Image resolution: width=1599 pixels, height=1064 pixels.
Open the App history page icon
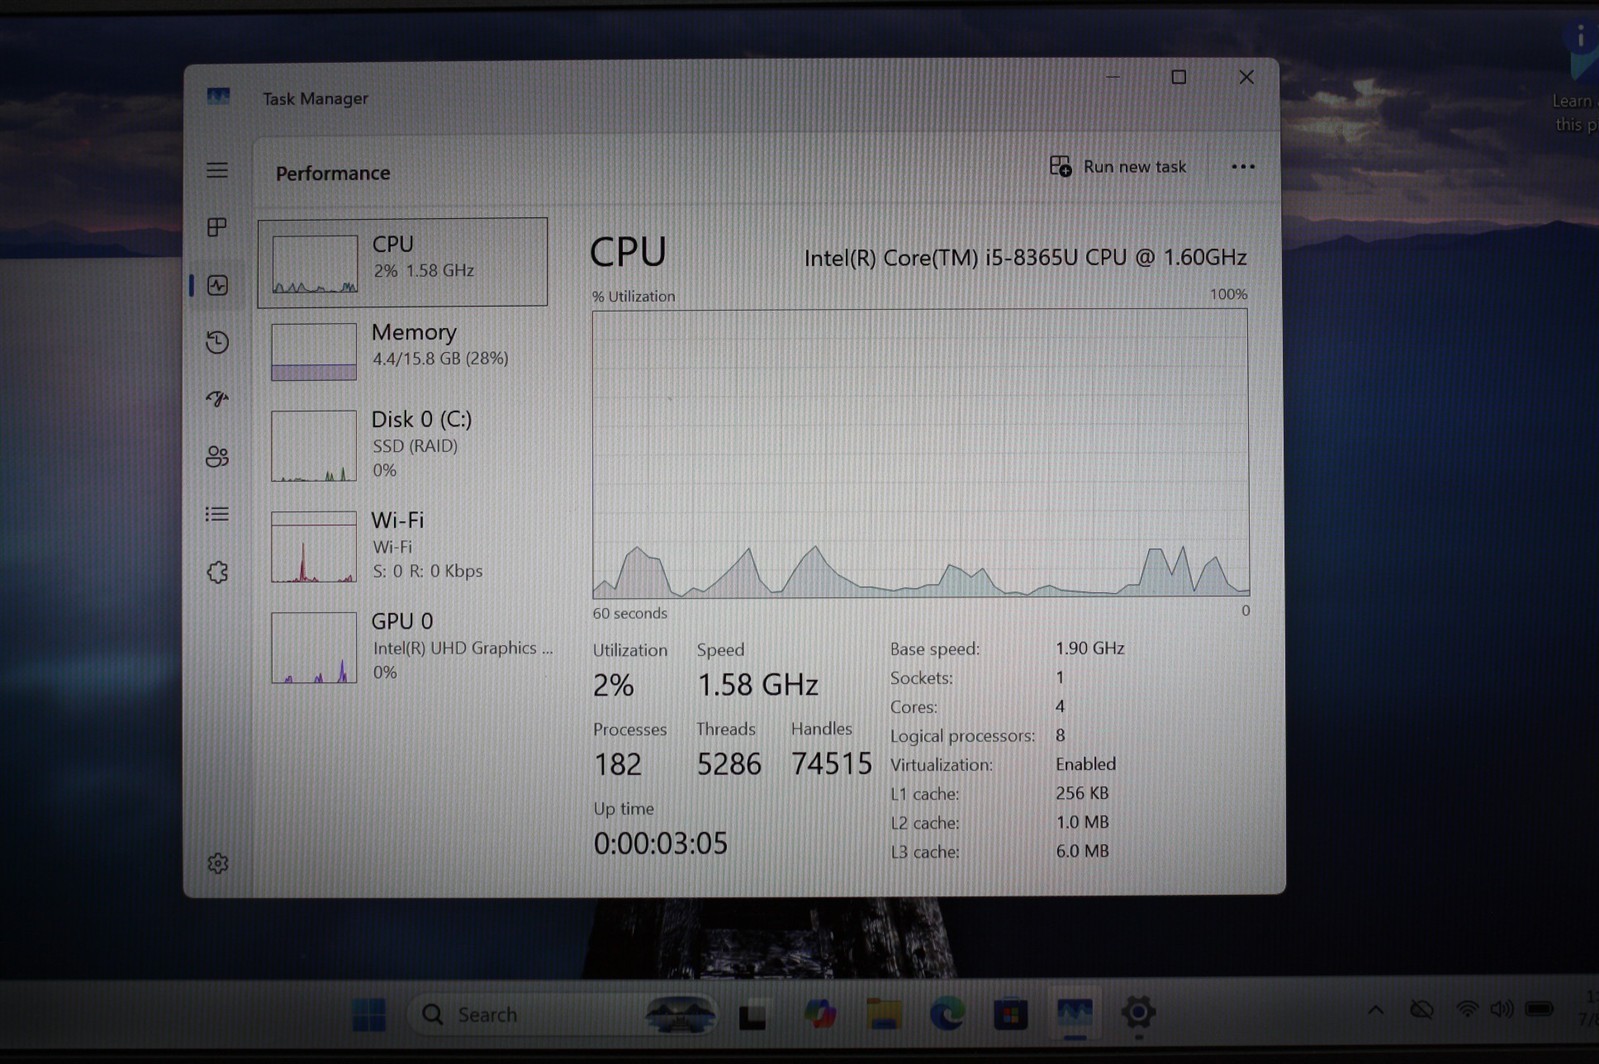click(217, 342)
